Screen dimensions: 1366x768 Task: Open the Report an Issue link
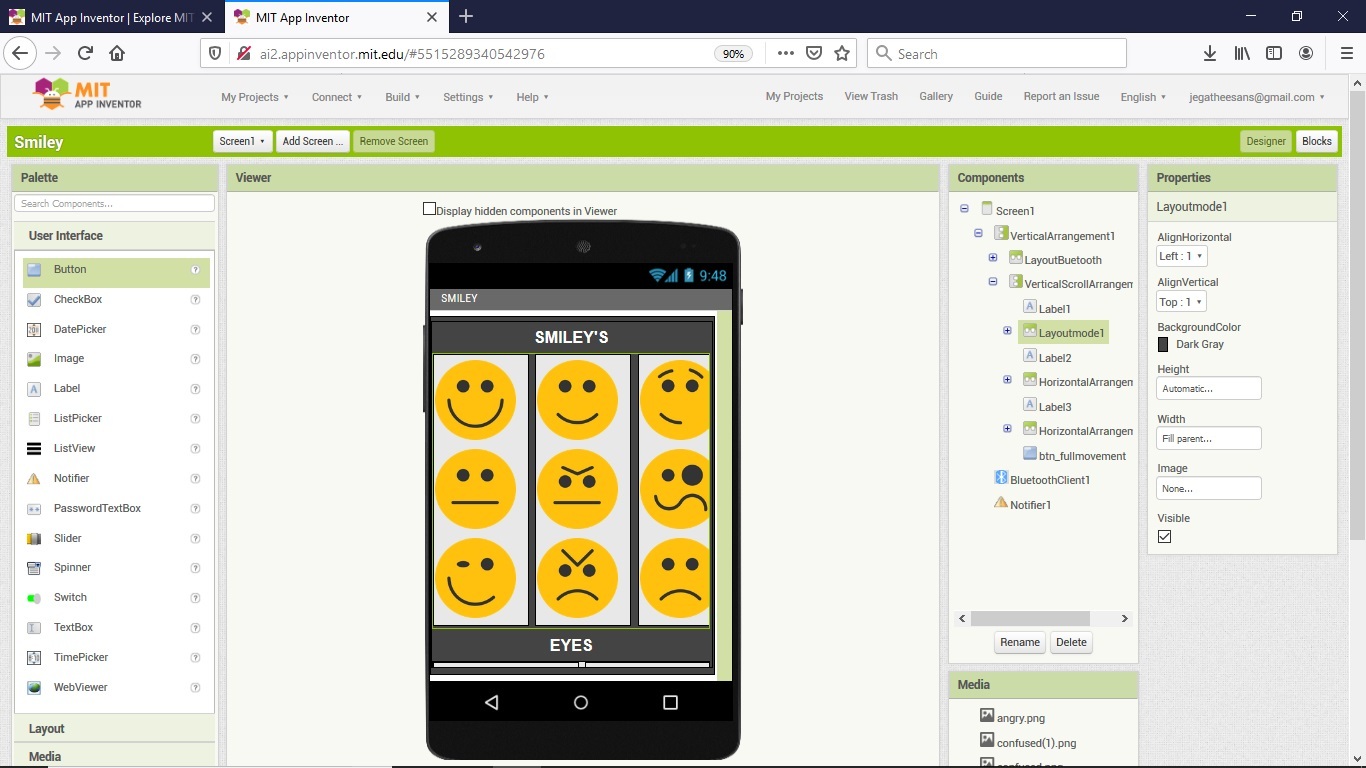coord(1061,96)
